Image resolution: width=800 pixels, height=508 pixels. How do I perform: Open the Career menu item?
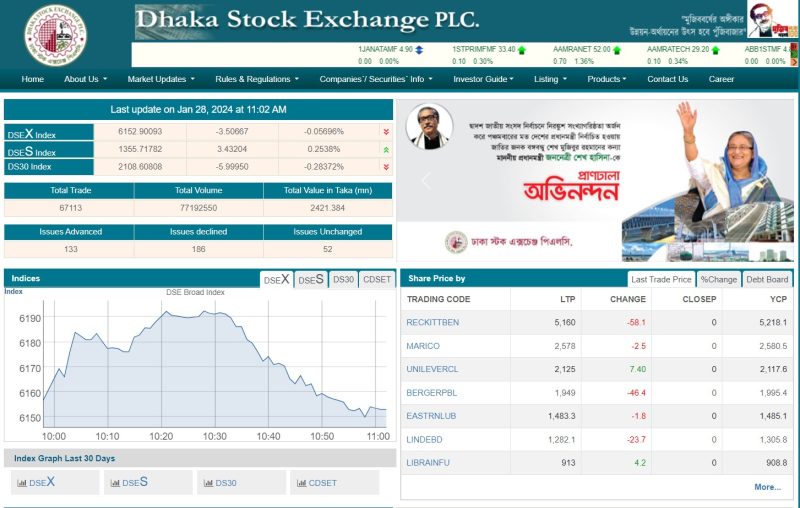point(721,79)
